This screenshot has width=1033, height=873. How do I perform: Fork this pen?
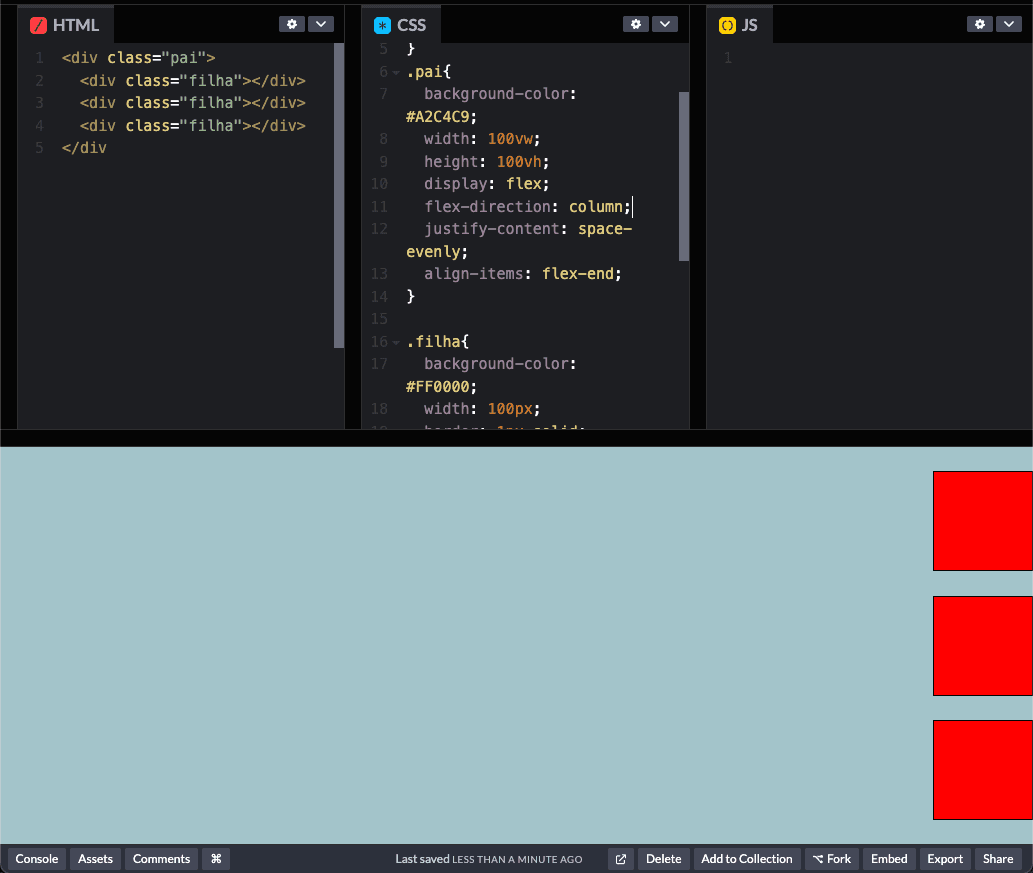click(x=831, y=859)
